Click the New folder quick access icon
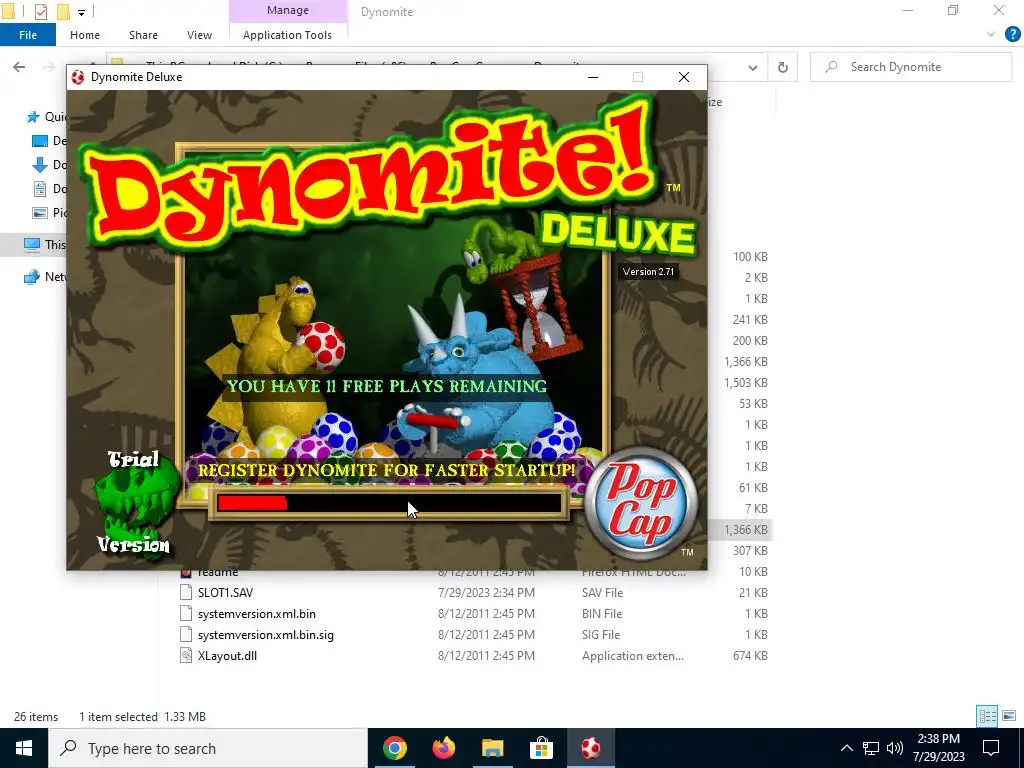1024x768 pixels. pos(63,11)
